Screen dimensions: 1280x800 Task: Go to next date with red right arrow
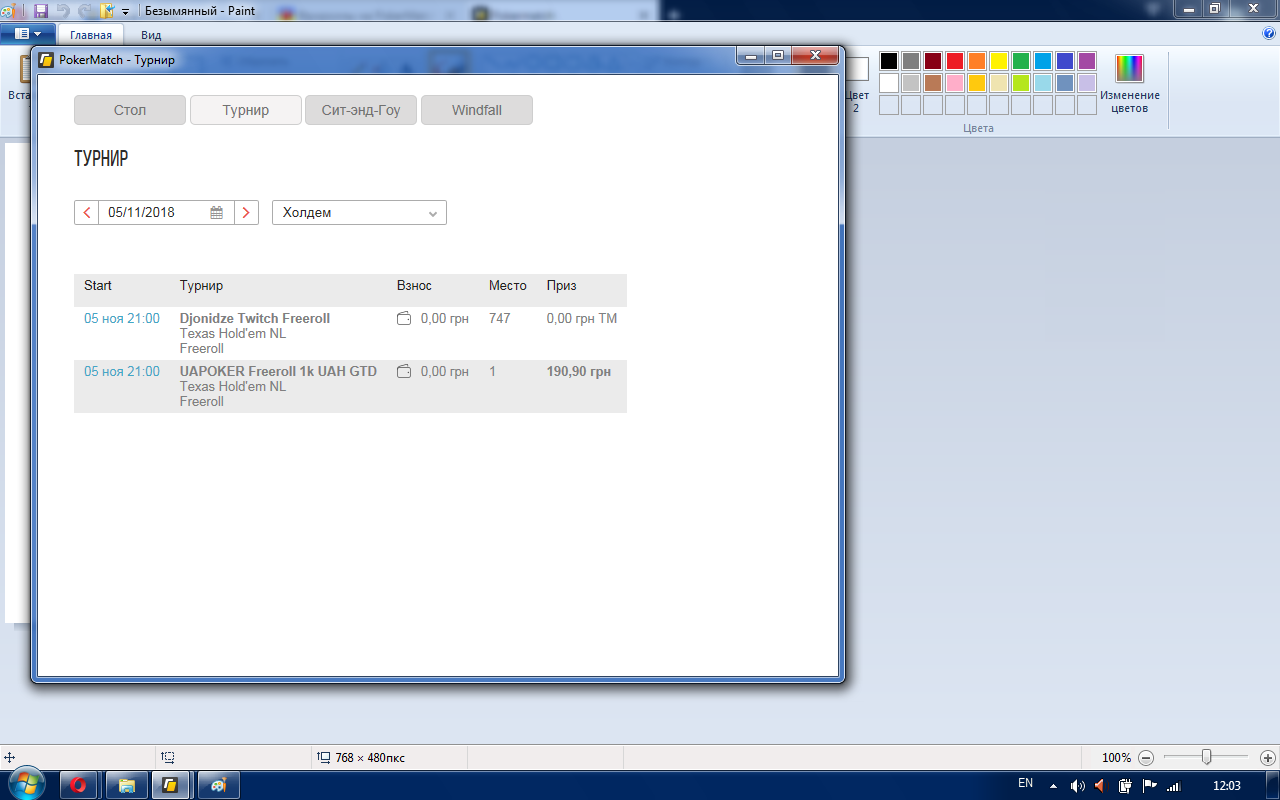pos(246,212)
